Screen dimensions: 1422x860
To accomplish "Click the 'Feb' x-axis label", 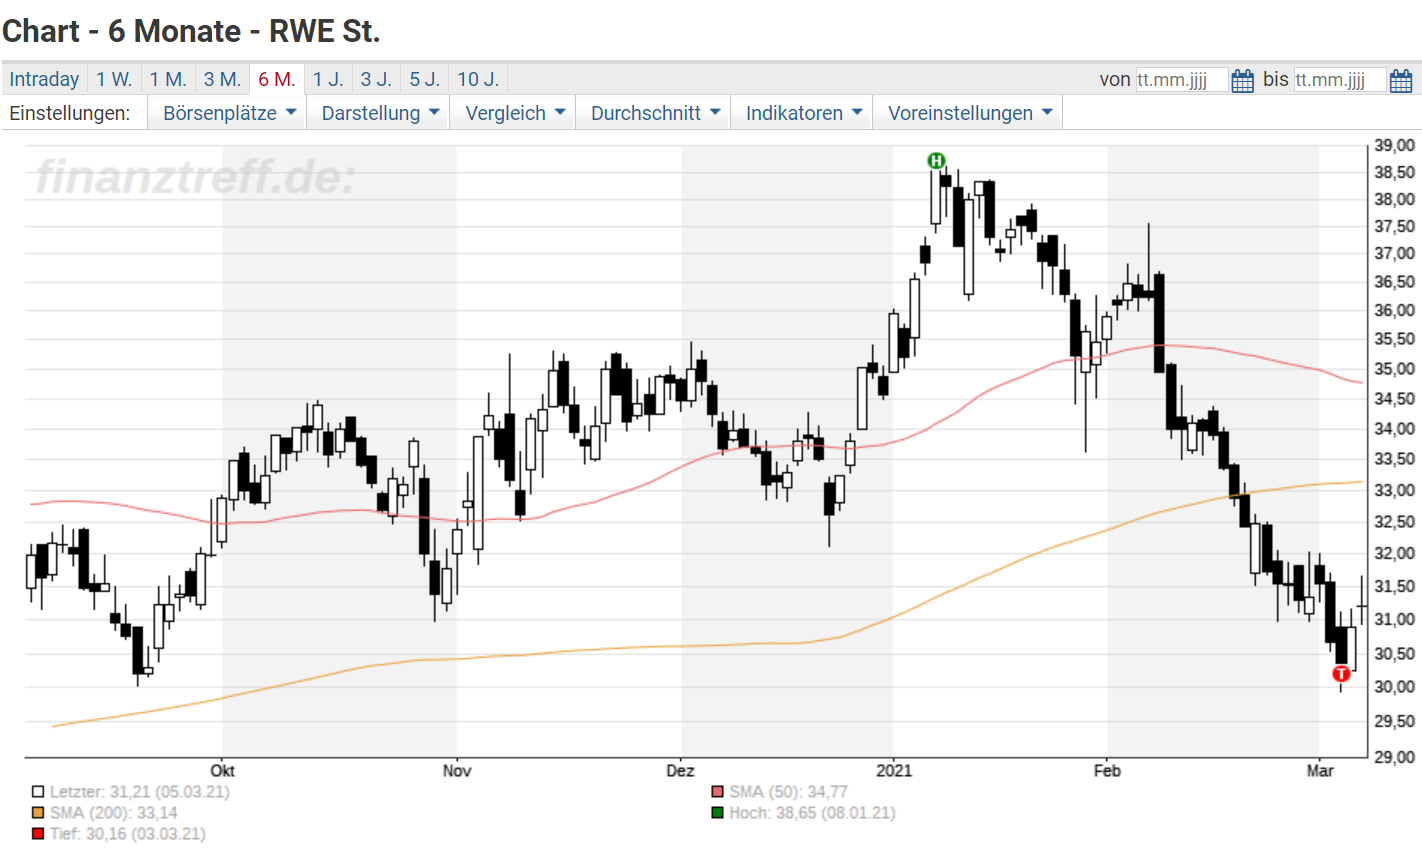I will (1107, 770).
